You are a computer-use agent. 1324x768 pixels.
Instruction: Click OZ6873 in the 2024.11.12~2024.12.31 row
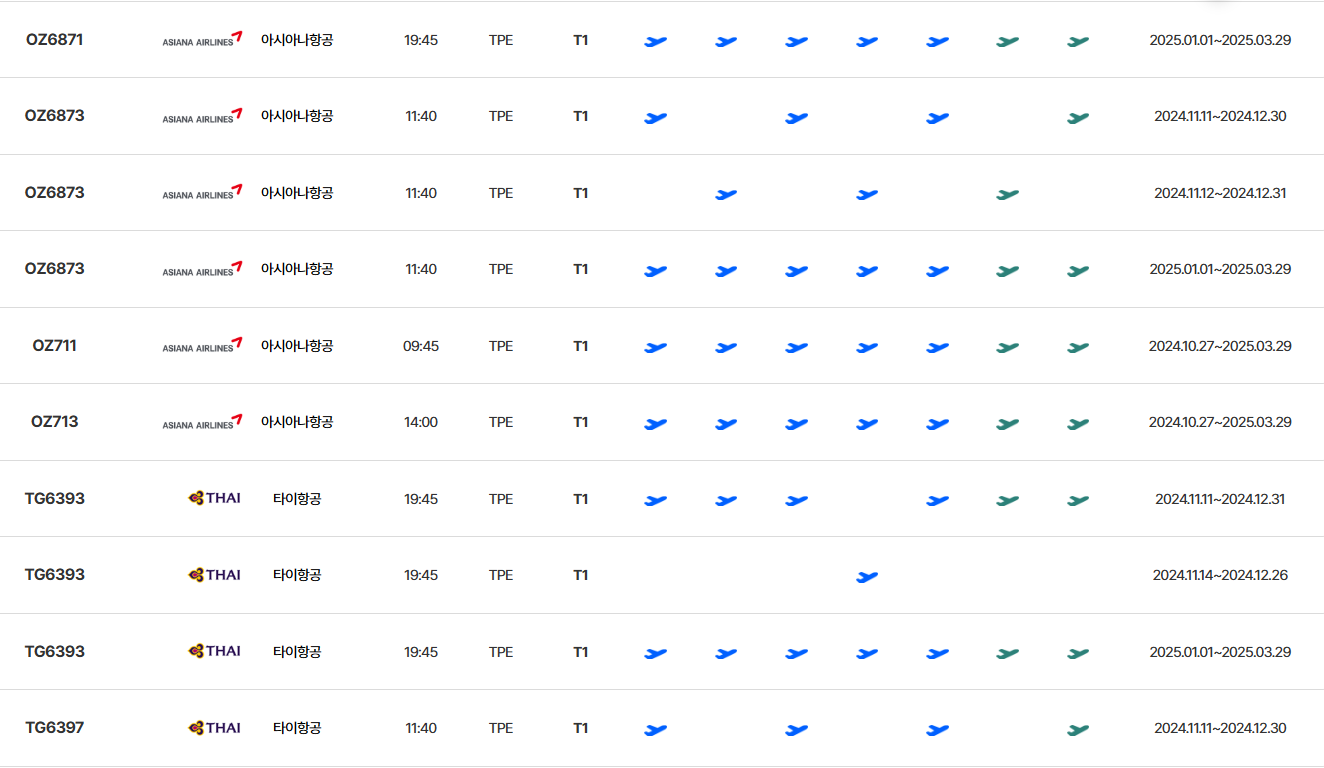pyautogui.click(x=54, y=193)
